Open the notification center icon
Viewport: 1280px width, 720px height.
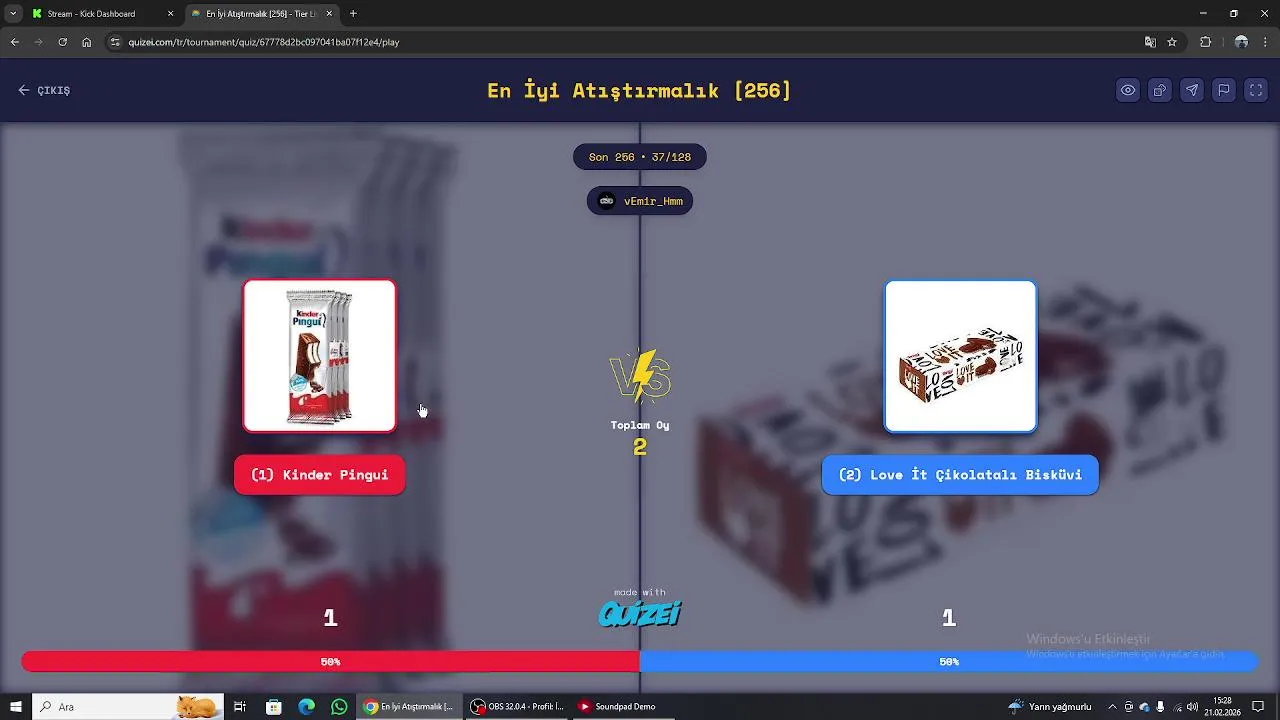click(x=1258, y=707)
